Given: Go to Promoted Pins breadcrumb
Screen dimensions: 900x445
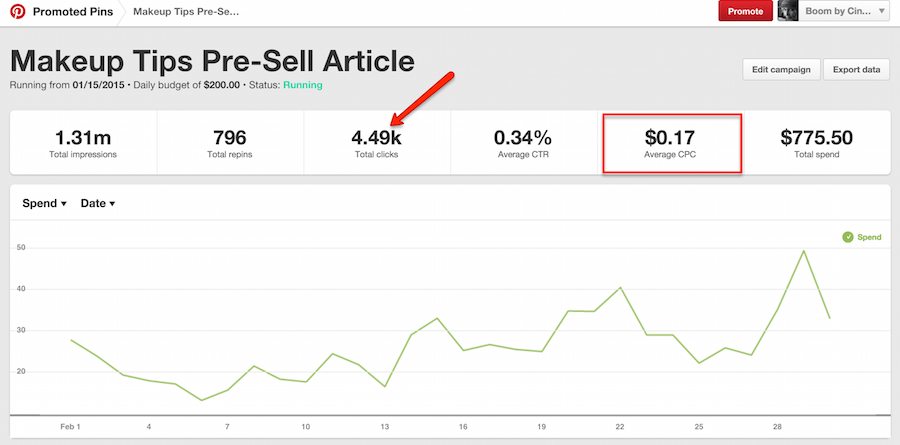Looking at the screenshot, I should [73, 11].
